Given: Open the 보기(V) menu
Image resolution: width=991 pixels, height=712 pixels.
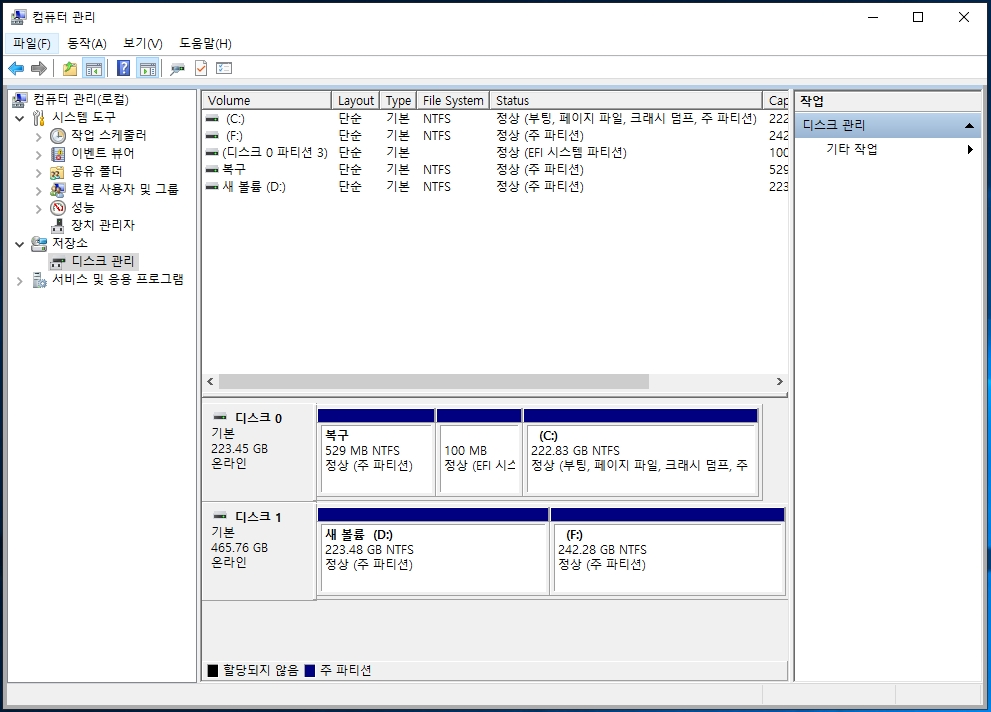Looking at the screenshot, I should click(x=143, y=44).
